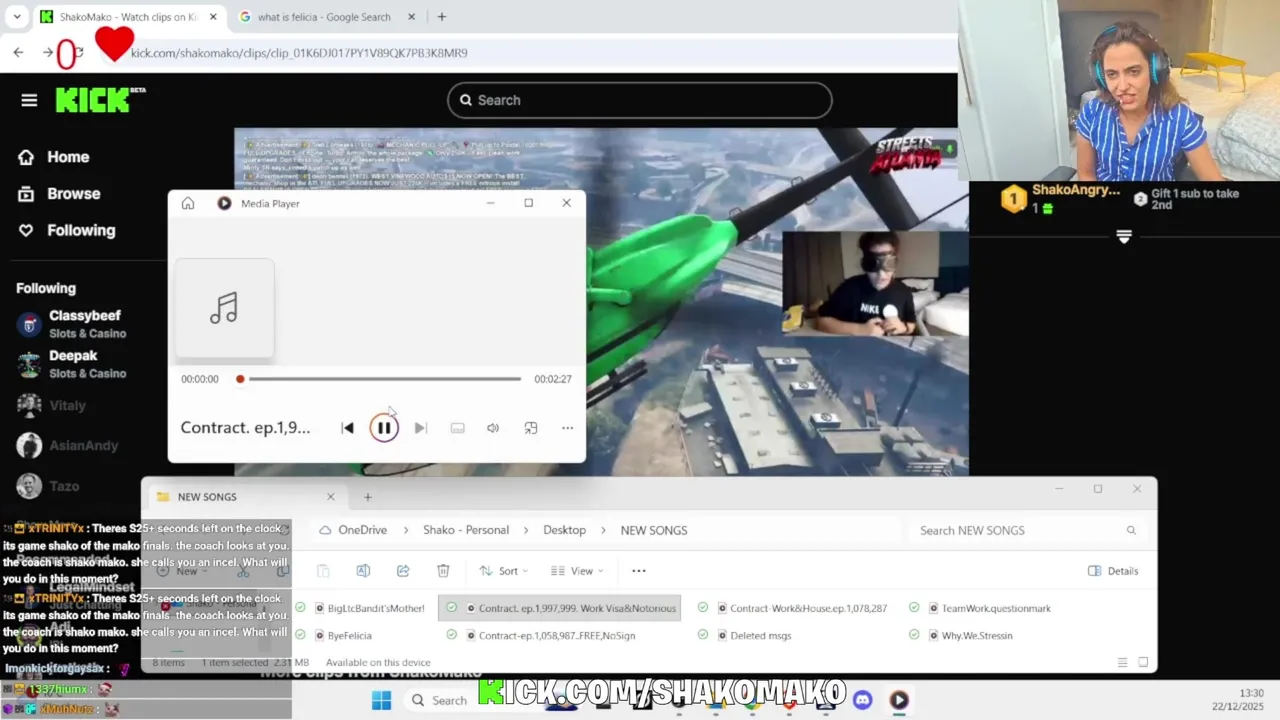Click Share icon in Explorer toolbar
This screenshot has width=1280, height=720.
403,571
